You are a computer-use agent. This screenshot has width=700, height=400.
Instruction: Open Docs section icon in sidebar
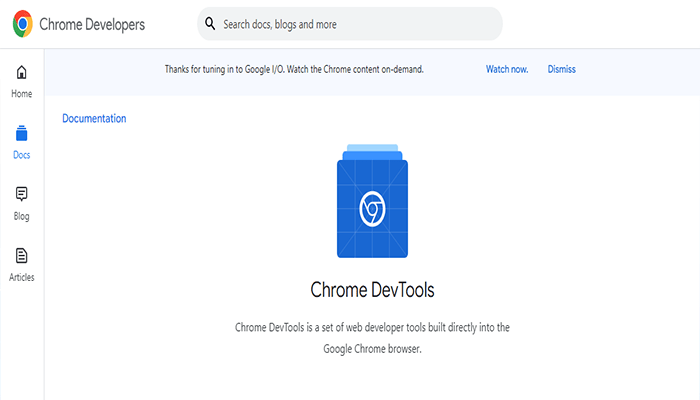point(21,133)
